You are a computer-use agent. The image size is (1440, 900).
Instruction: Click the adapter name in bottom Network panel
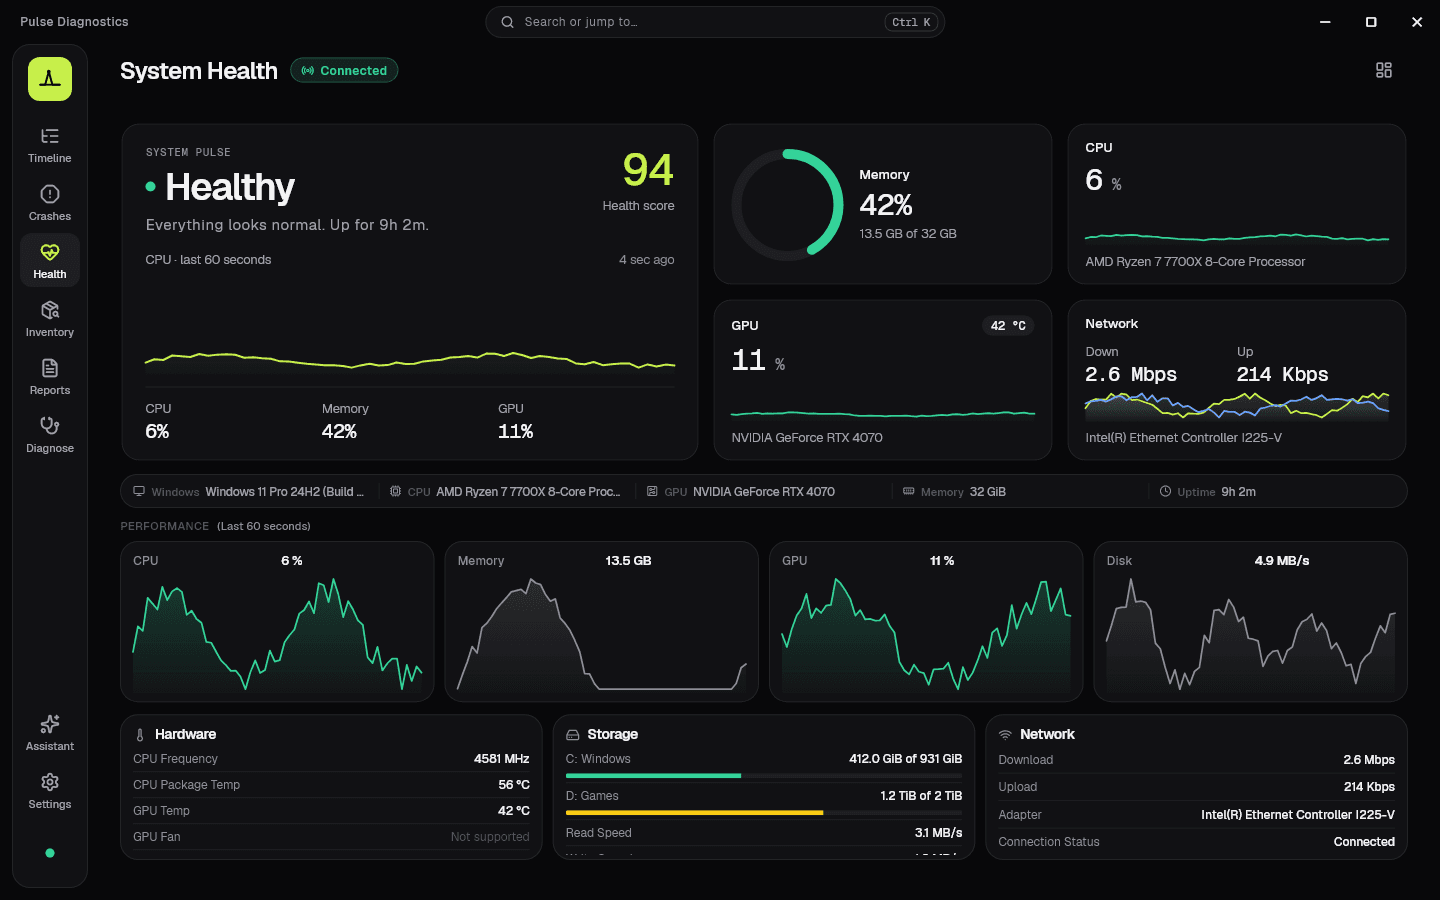click(x=1298, y=815)
